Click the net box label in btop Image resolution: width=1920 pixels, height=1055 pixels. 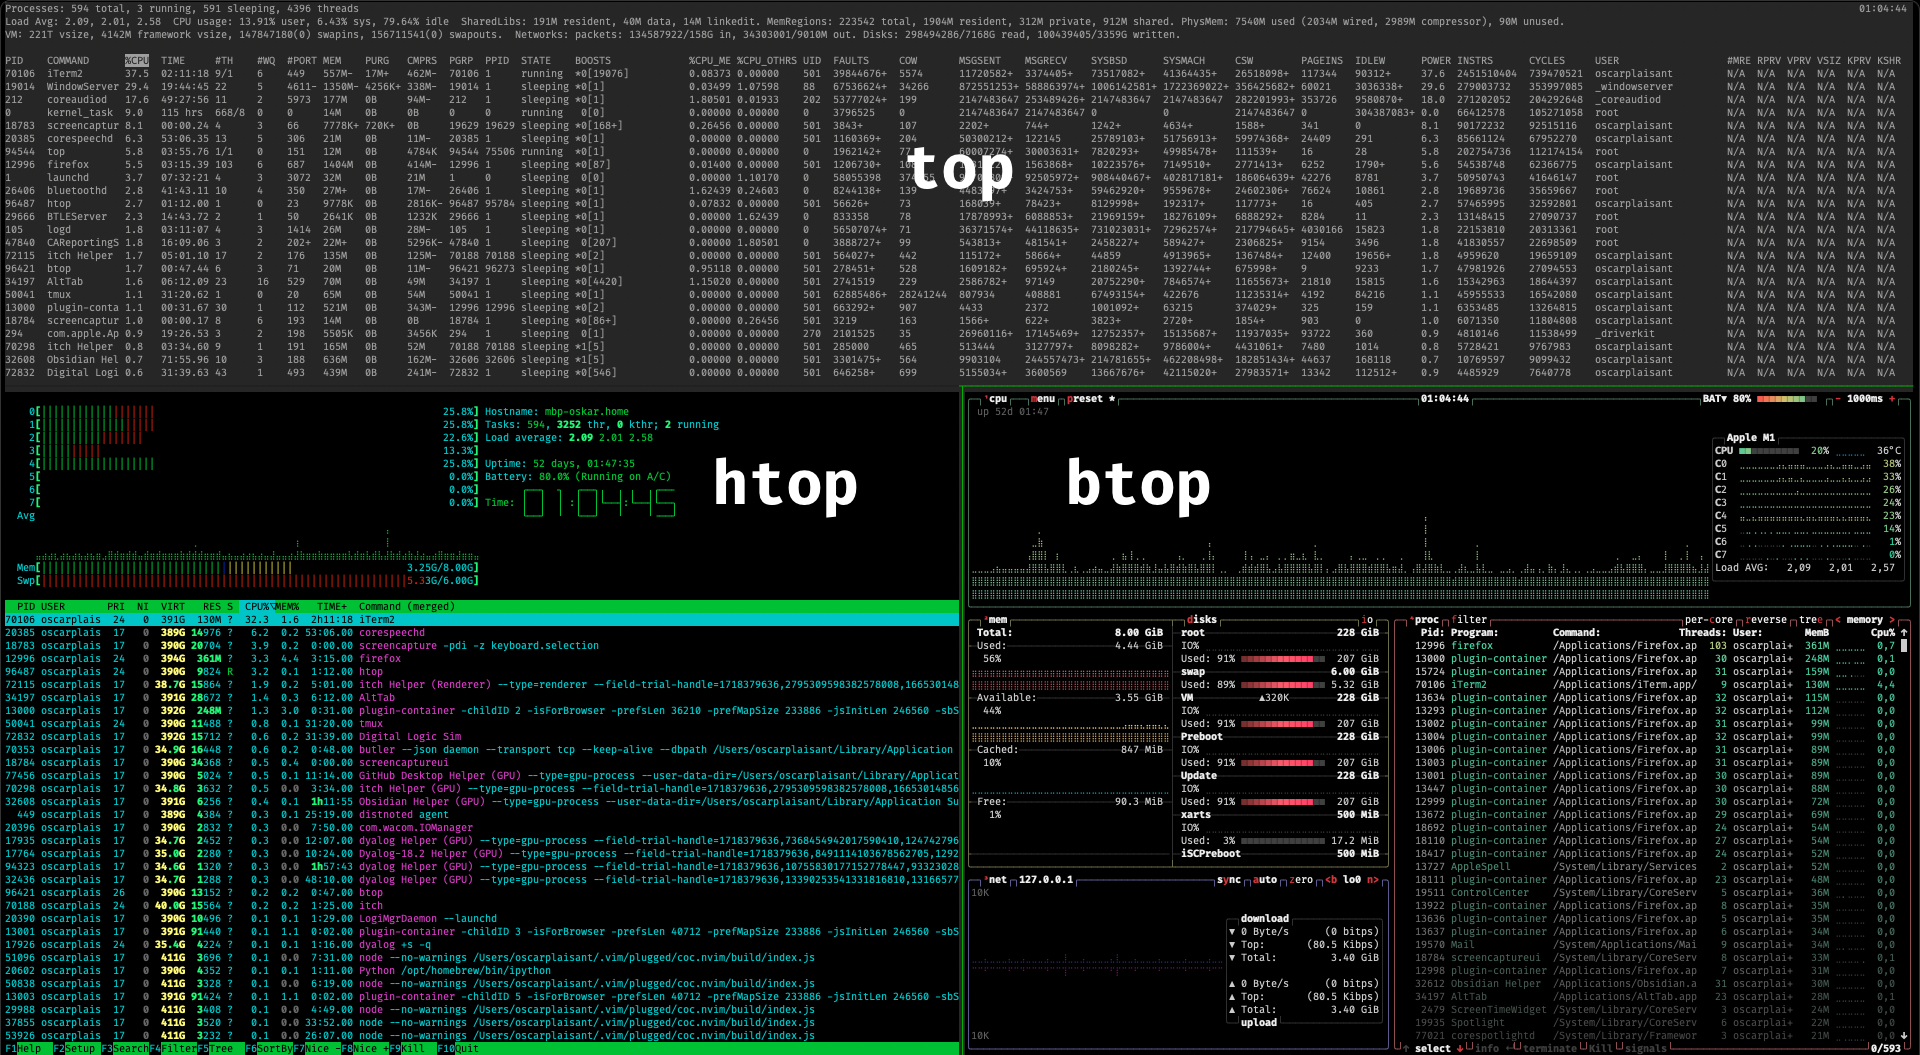pos(997,880)
